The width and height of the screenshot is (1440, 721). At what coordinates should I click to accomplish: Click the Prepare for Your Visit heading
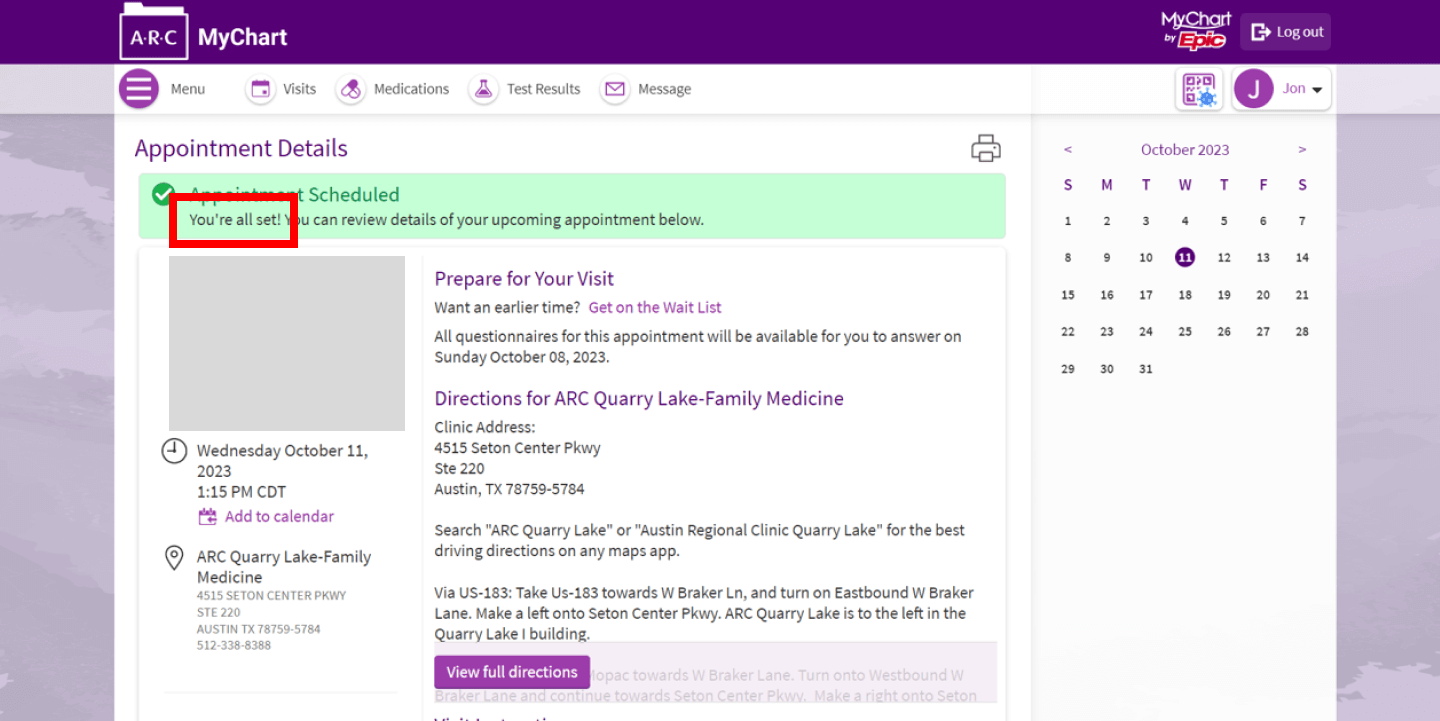(524, 279)
